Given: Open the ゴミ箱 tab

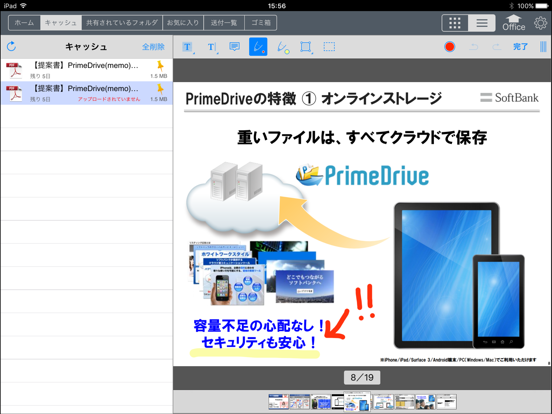Looking at the screenshot, I should tap(261, 23).
